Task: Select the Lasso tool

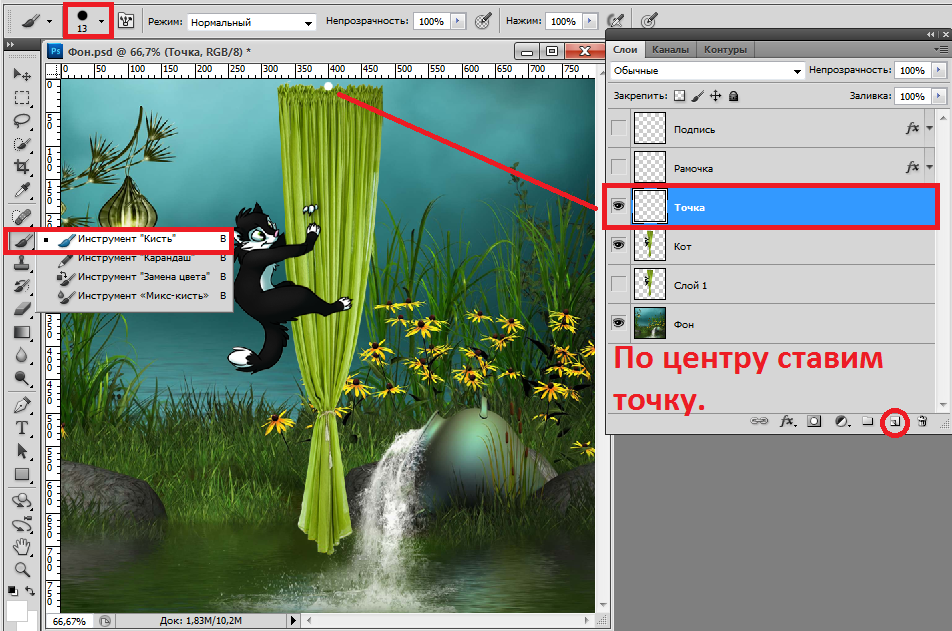Action: (22, 121)
